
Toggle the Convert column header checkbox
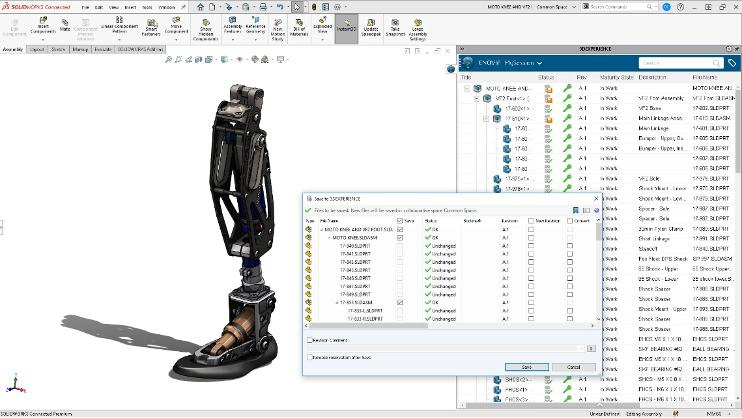point(570,221)
